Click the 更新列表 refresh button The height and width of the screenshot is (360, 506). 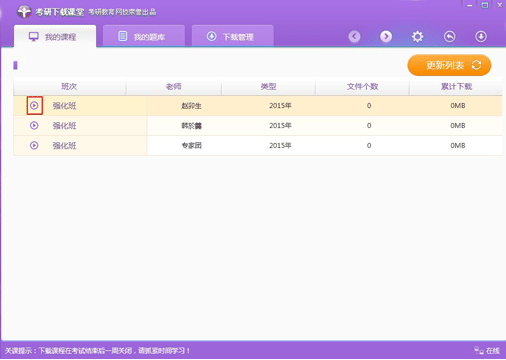[449, 65]
